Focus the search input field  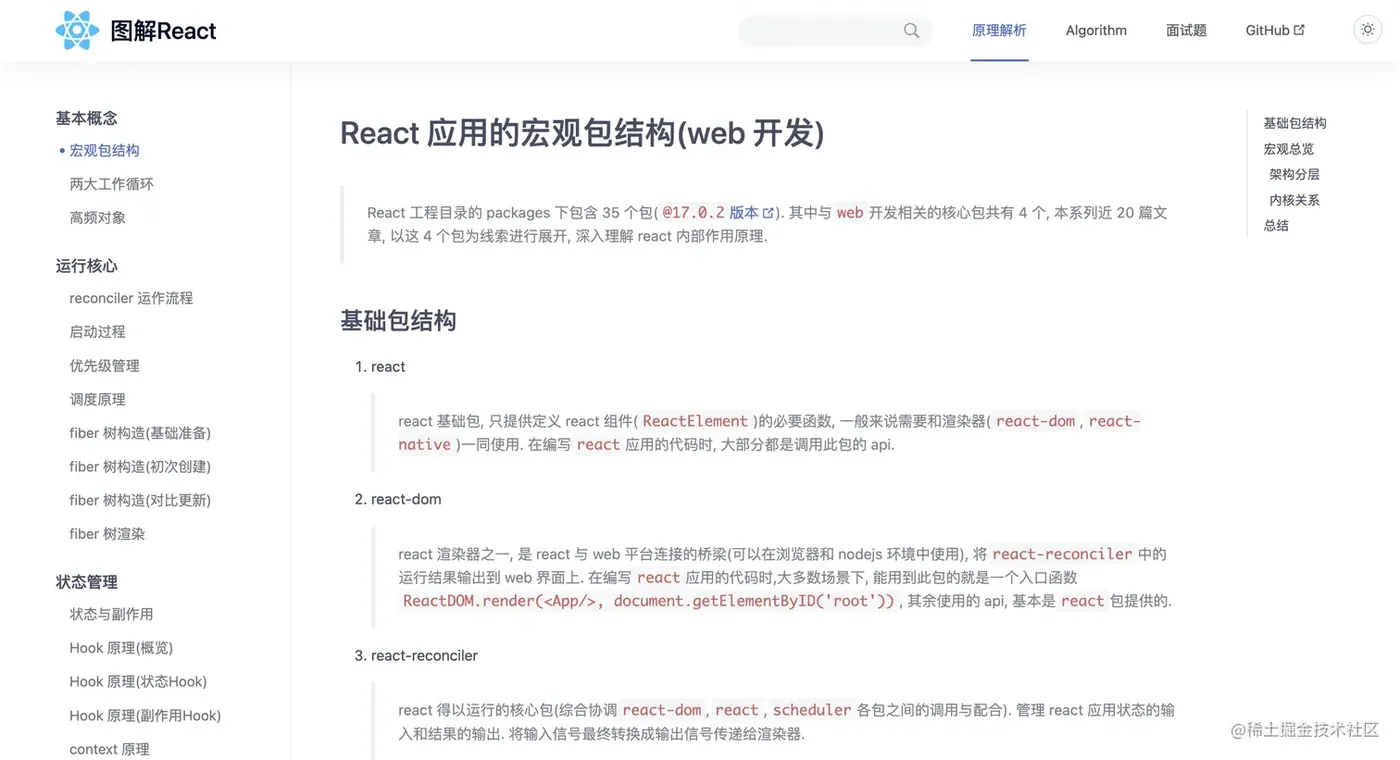click(835, 31)
